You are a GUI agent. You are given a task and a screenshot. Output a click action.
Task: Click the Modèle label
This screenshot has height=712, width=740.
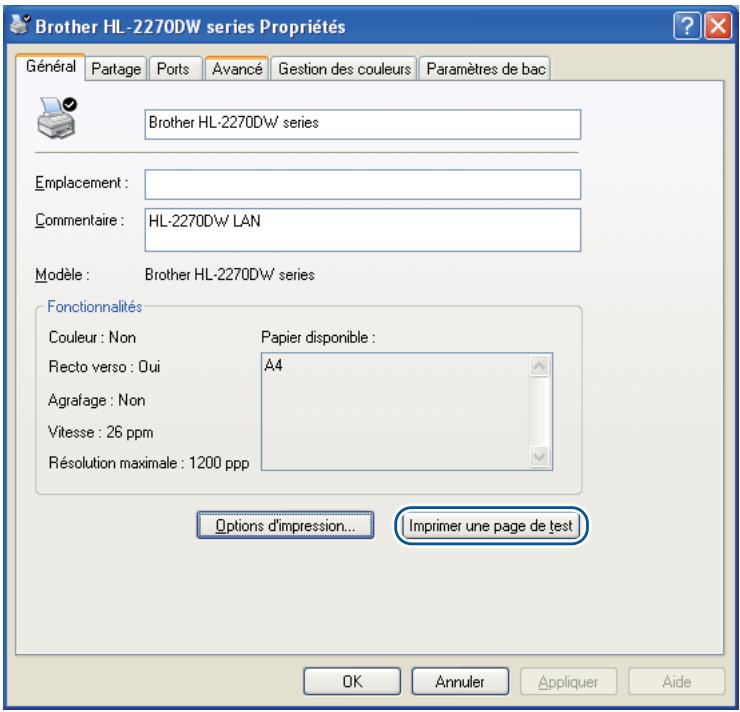[62, 275]
